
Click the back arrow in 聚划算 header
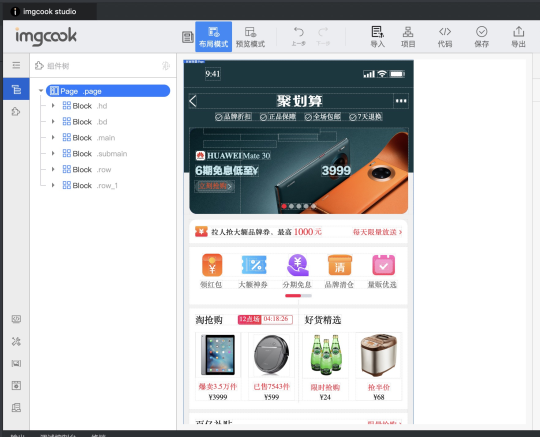click(x=193, y=101)
